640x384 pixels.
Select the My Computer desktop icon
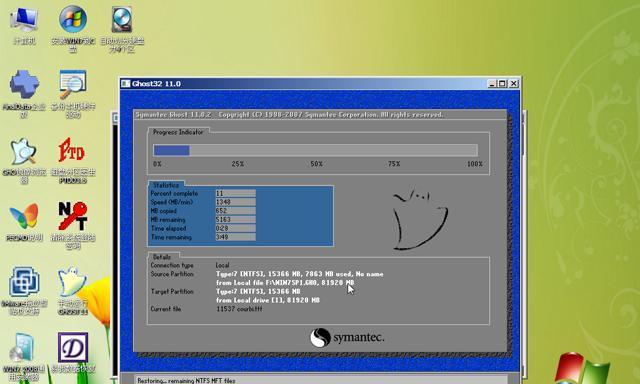[24, 24]
